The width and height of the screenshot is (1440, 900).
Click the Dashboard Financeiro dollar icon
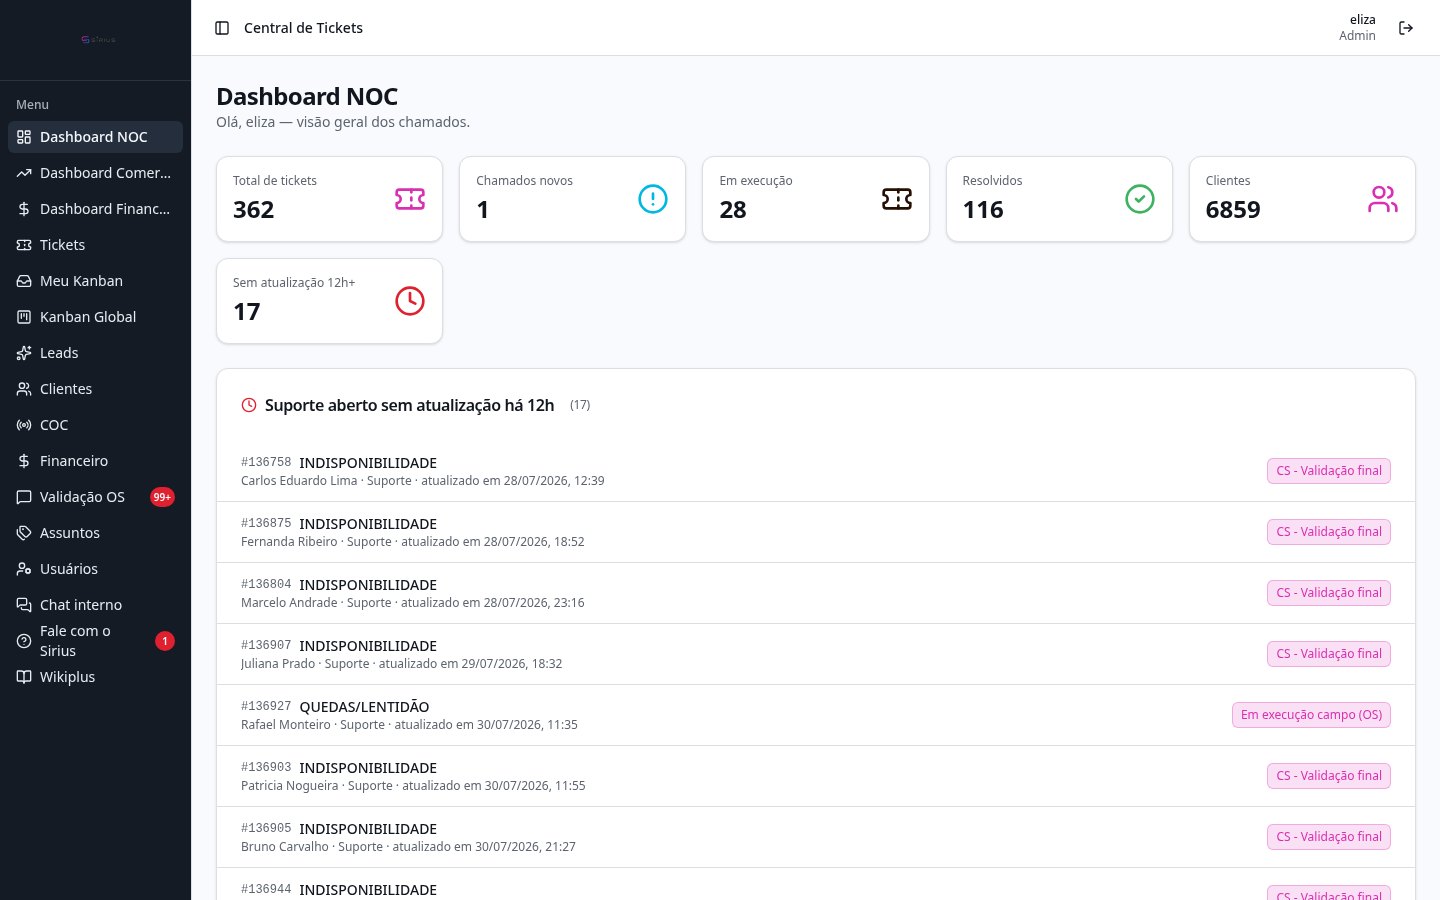pos(24,209)
